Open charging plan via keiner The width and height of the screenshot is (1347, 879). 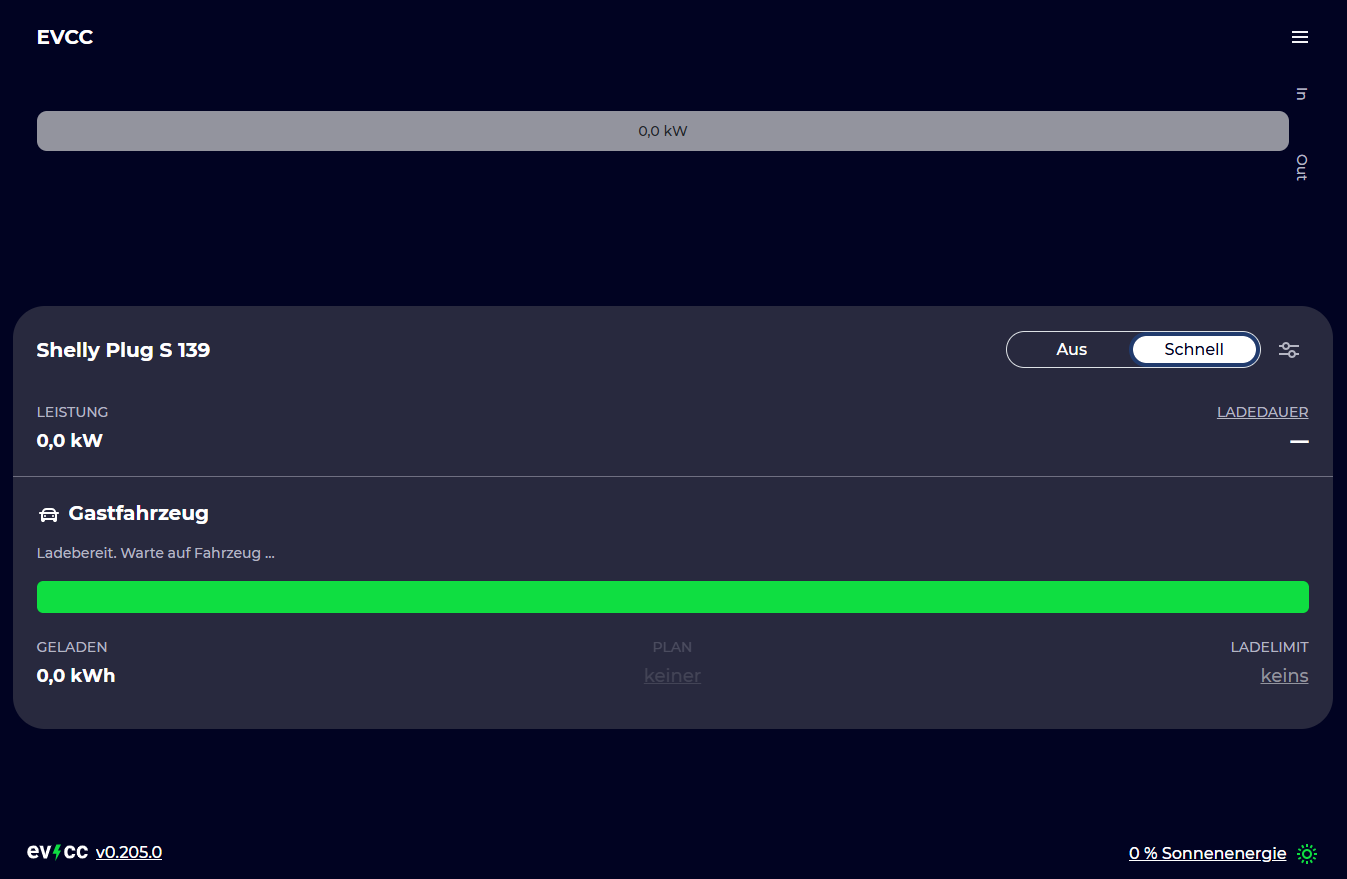tap(672, 676)
